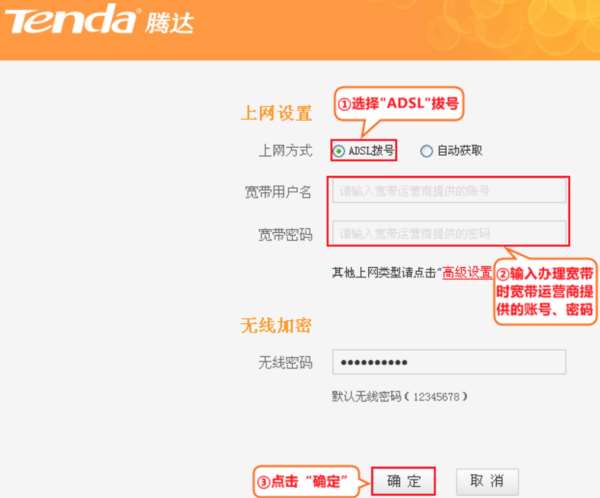Select the 自动获取 radio option
The width and height of the screenshot is (600, 498).
coord(426,151)
